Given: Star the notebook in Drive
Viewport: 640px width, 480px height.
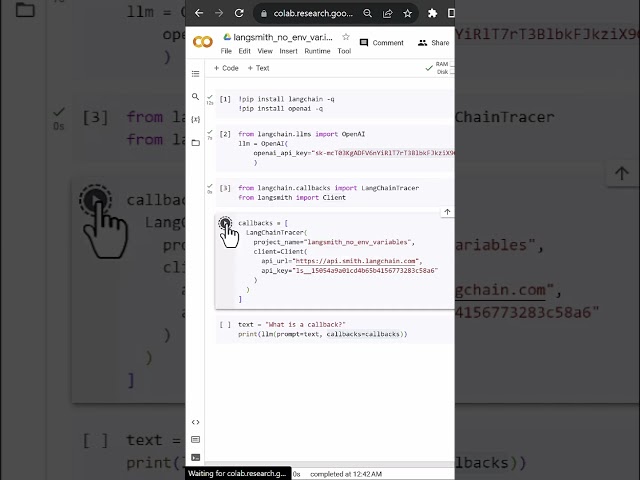Looking at the screenshot, I should (x=346, y=37).
